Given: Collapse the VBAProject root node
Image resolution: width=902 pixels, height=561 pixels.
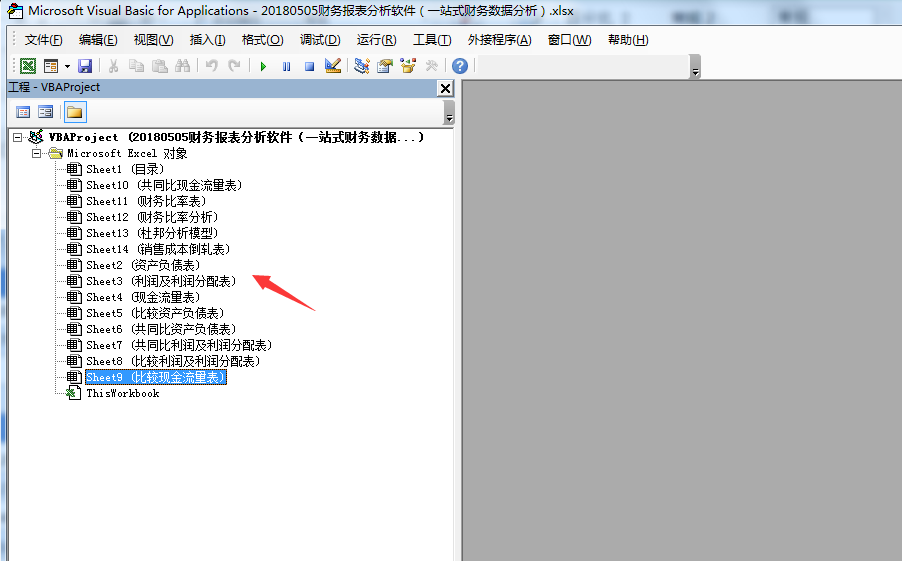Looking at the screenshot, I should [x=17, y=138].
